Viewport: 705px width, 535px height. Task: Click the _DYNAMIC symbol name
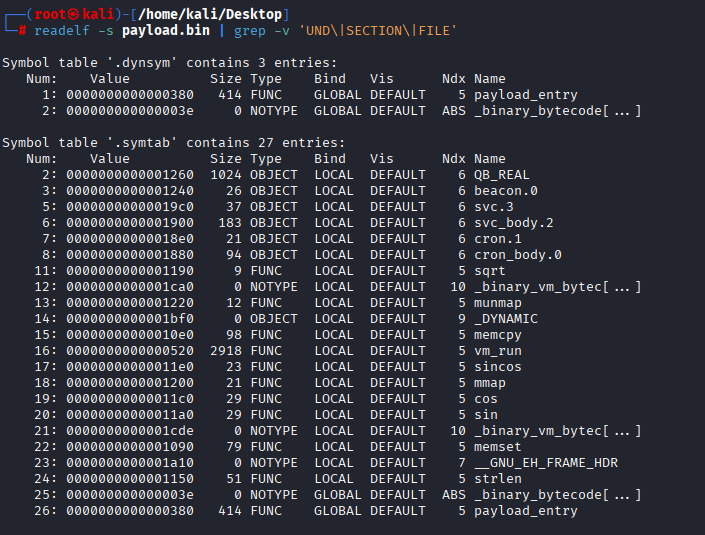[505, 319]
